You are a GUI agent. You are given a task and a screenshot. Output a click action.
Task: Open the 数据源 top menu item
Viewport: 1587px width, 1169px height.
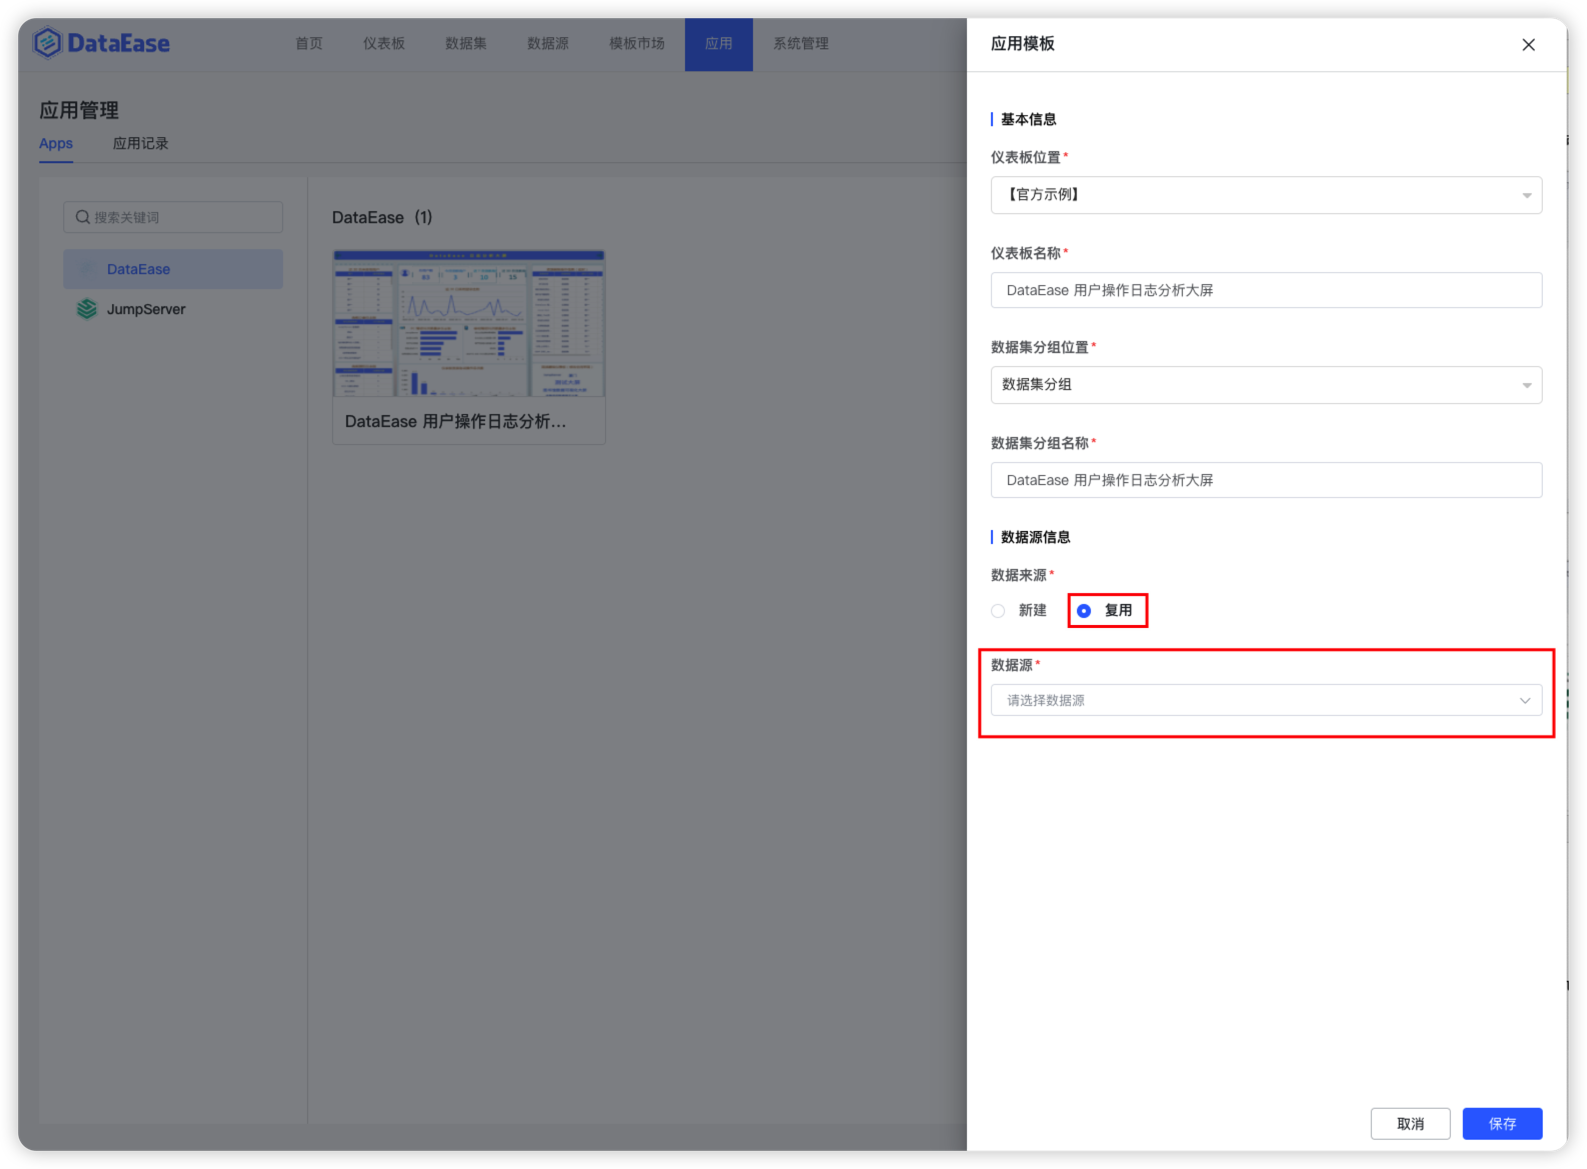tap(548, 44)
